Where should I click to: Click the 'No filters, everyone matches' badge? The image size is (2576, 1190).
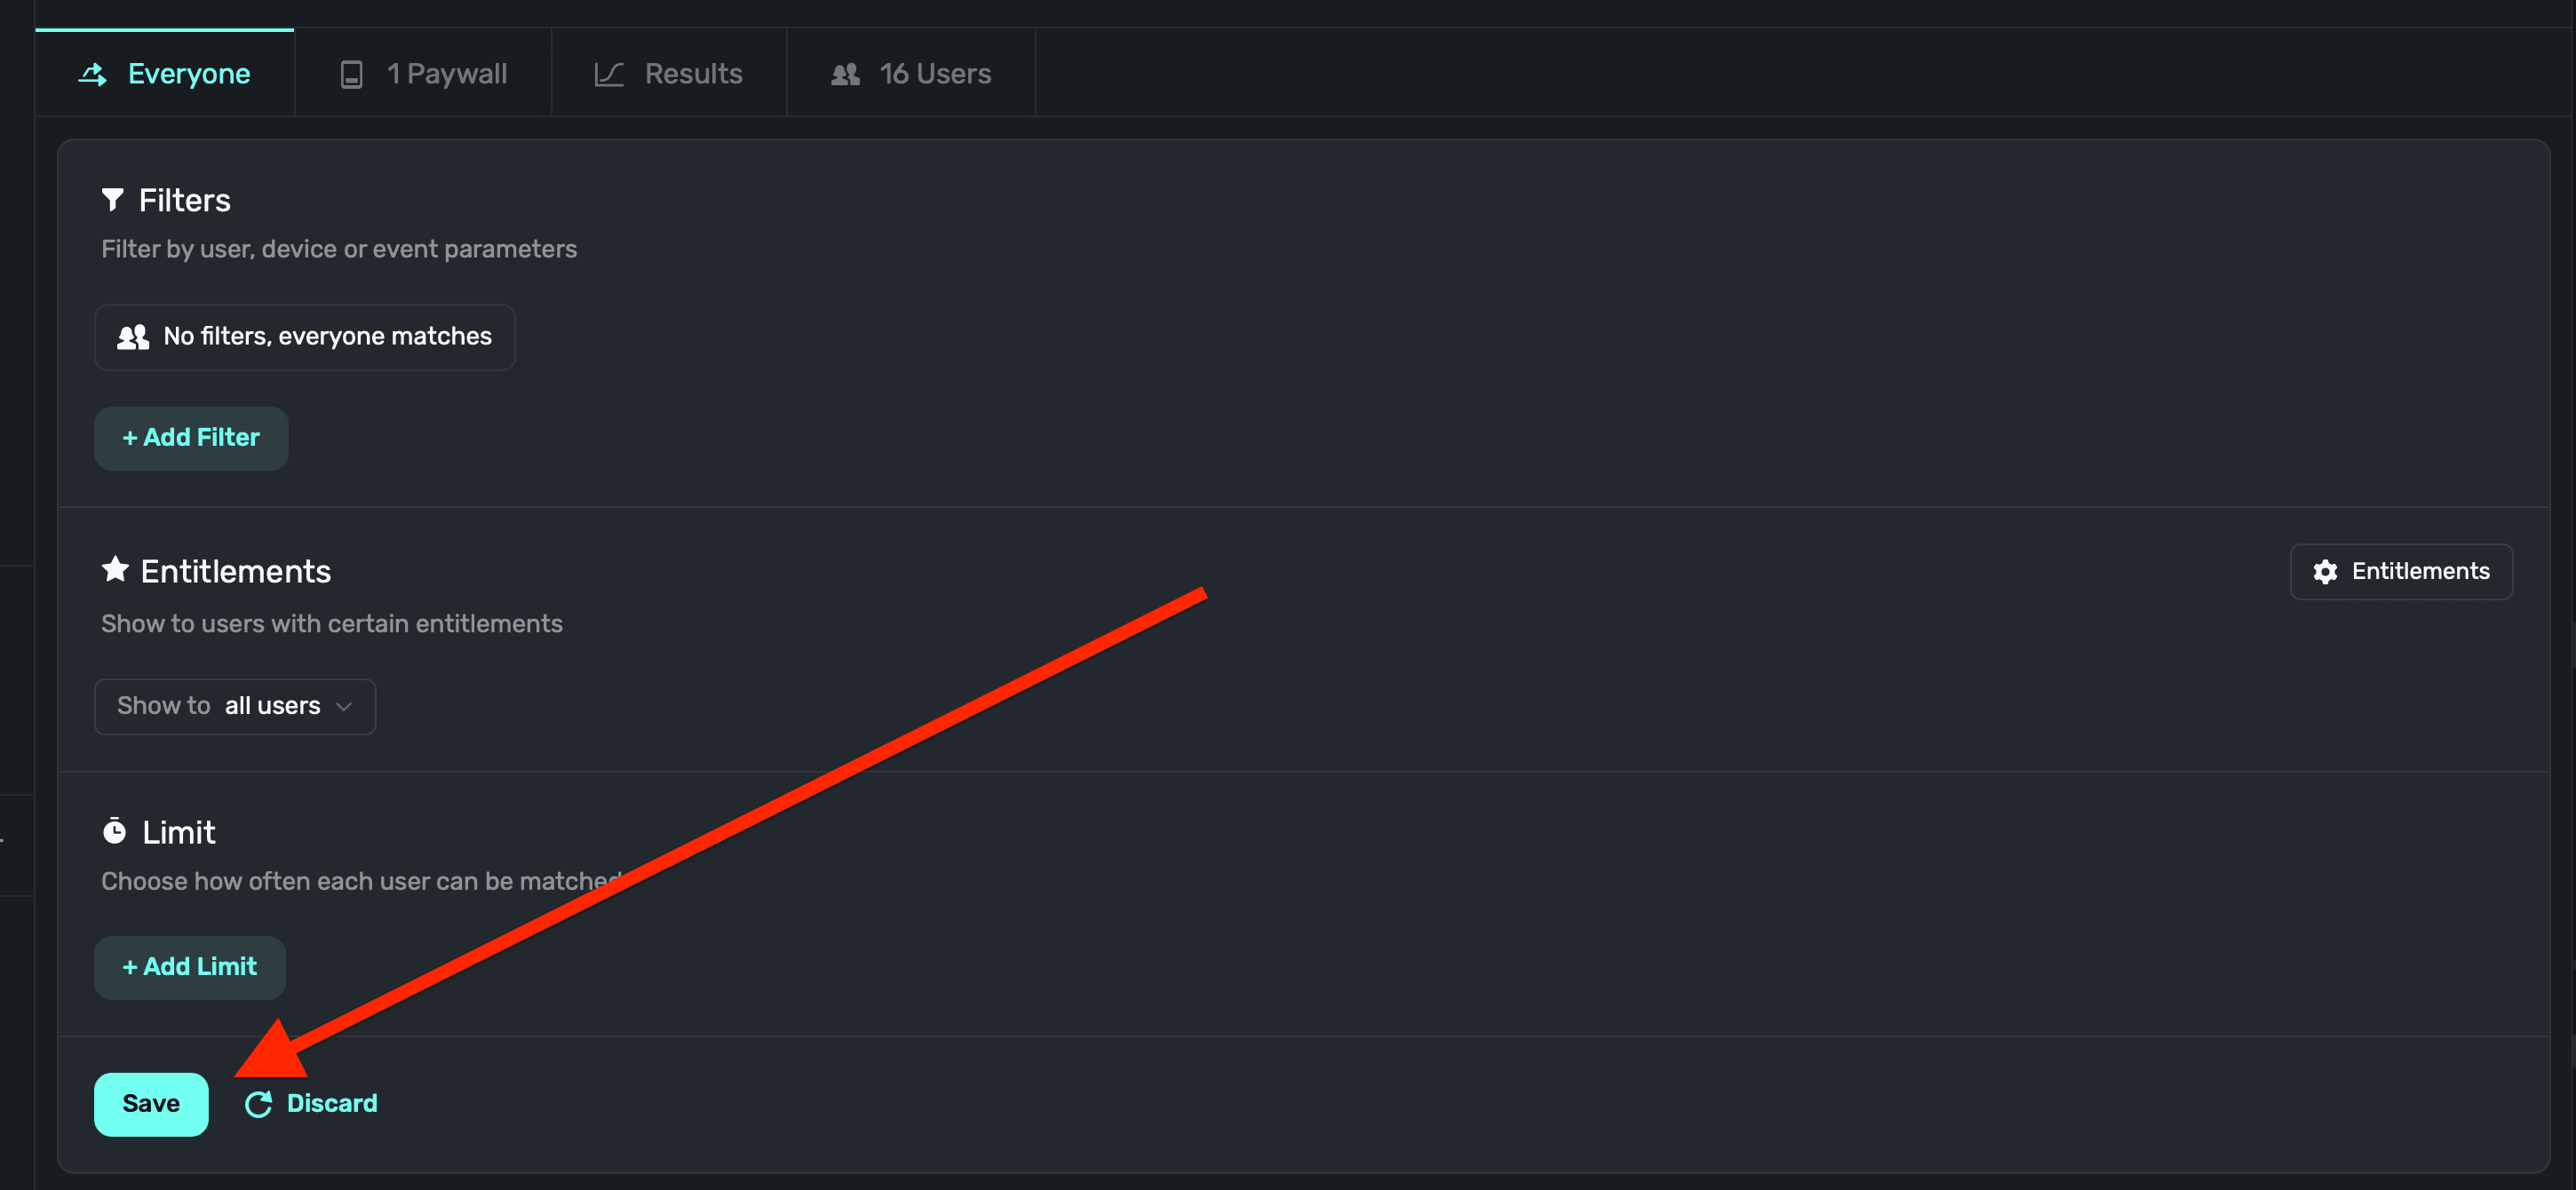[305, 337]
